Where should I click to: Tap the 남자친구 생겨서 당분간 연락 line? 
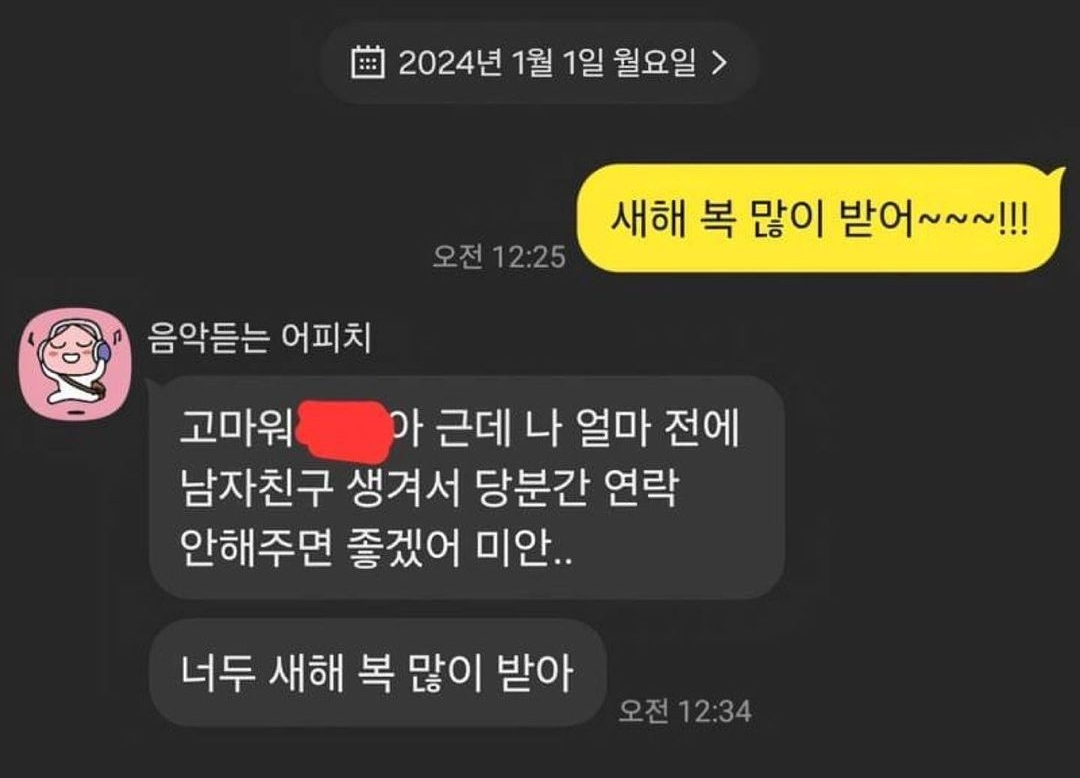coord(430,488)
